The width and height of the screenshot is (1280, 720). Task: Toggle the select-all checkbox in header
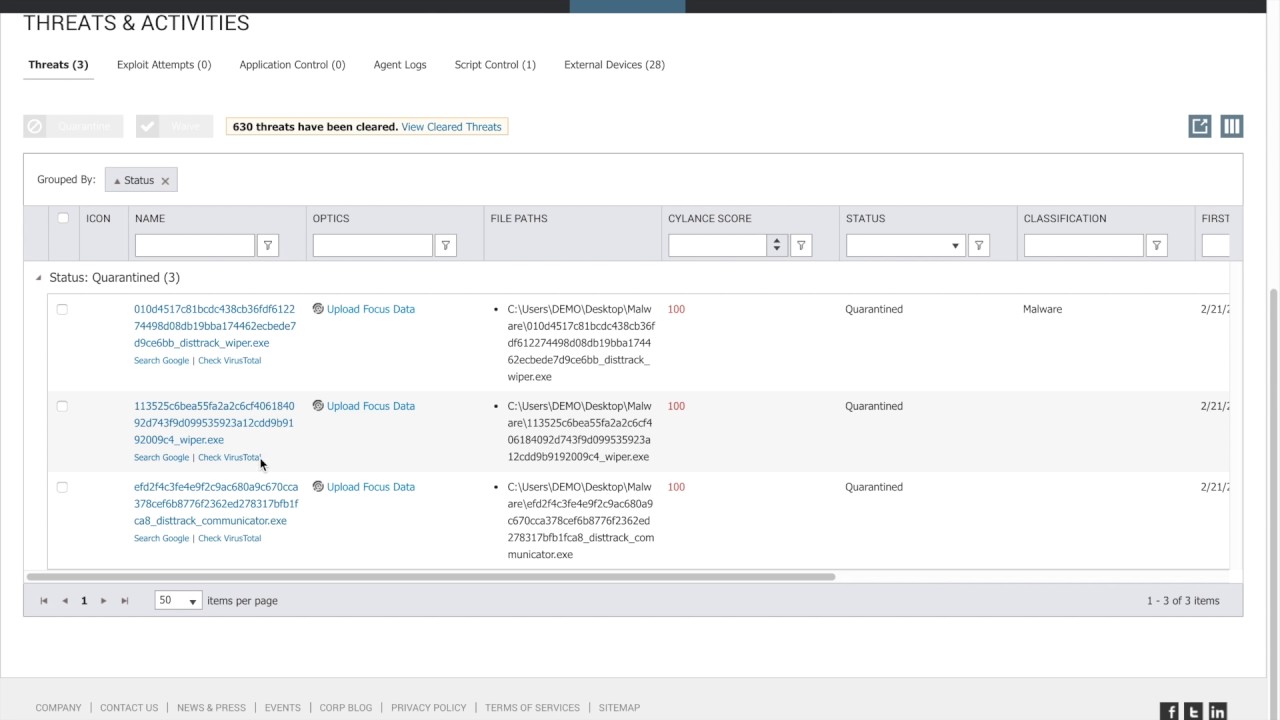63,218
